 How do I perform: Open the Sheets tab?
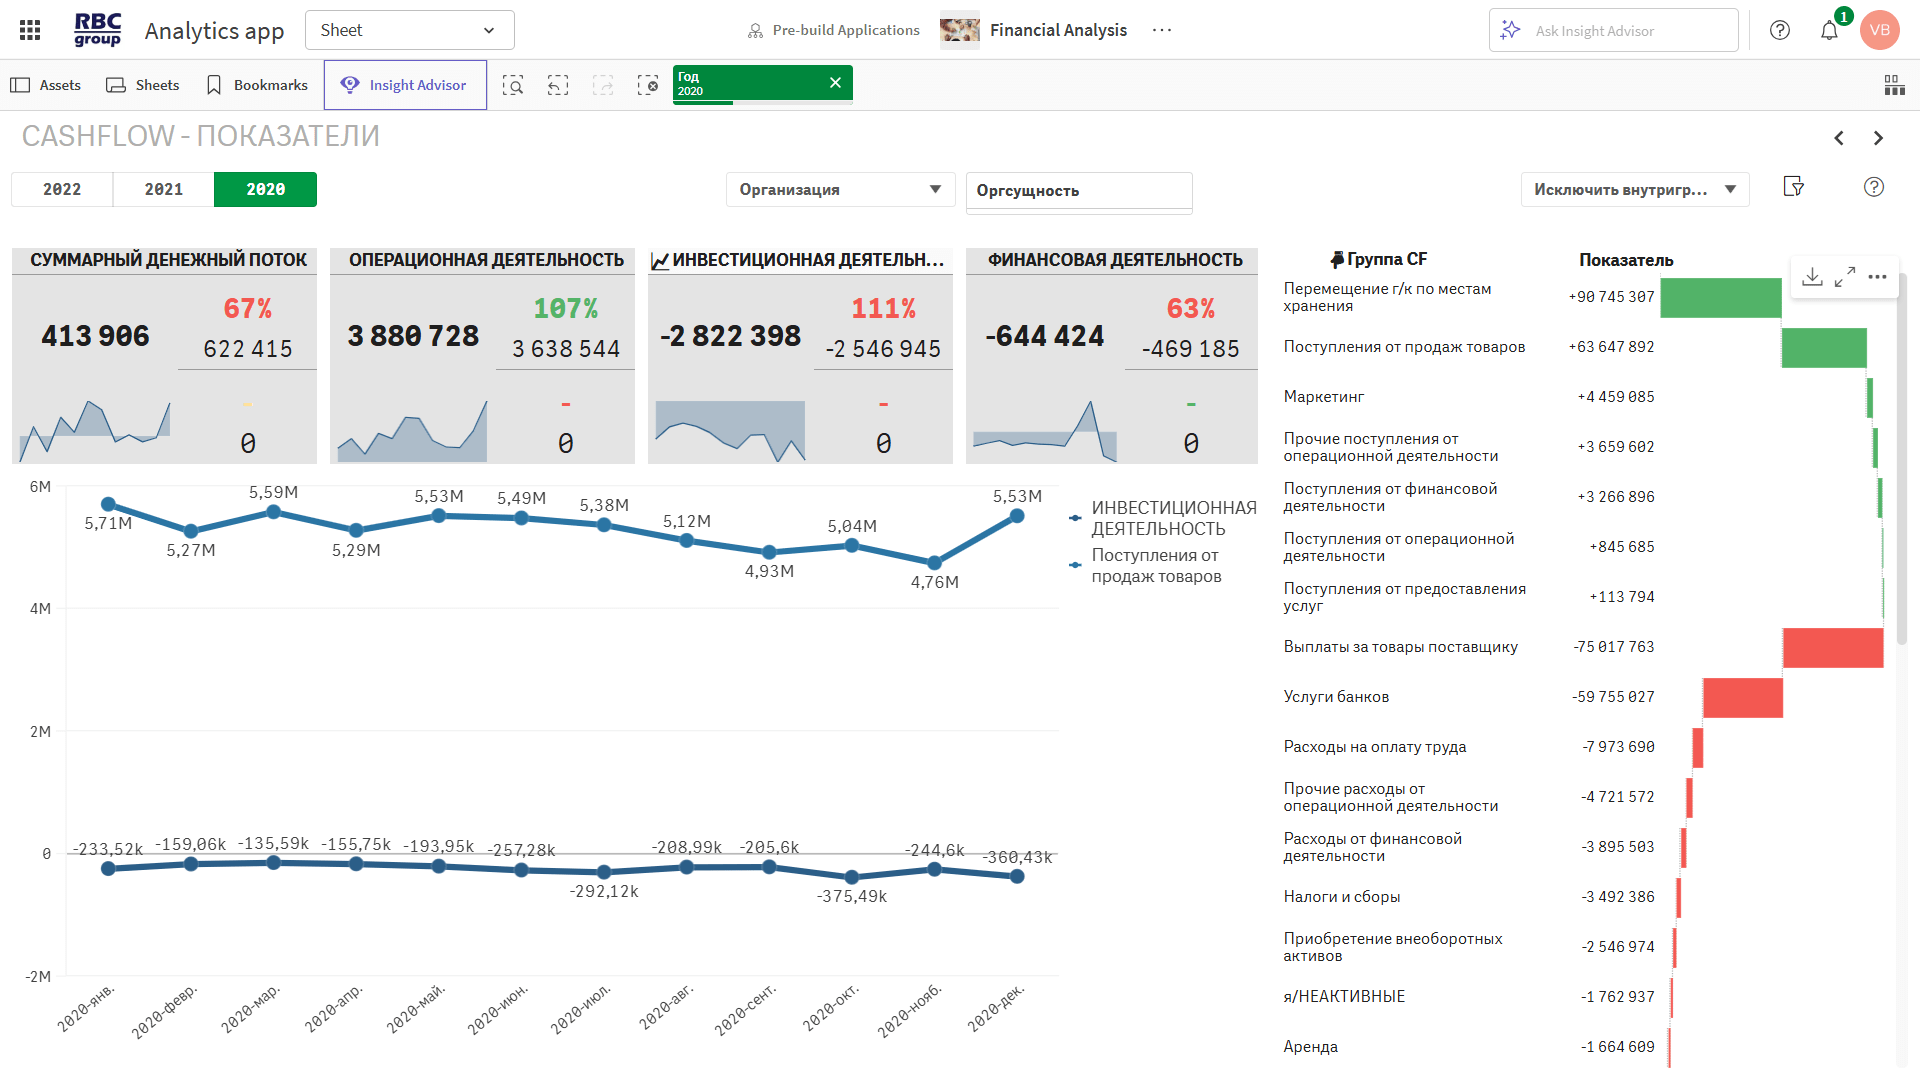(x=143, y=85)
